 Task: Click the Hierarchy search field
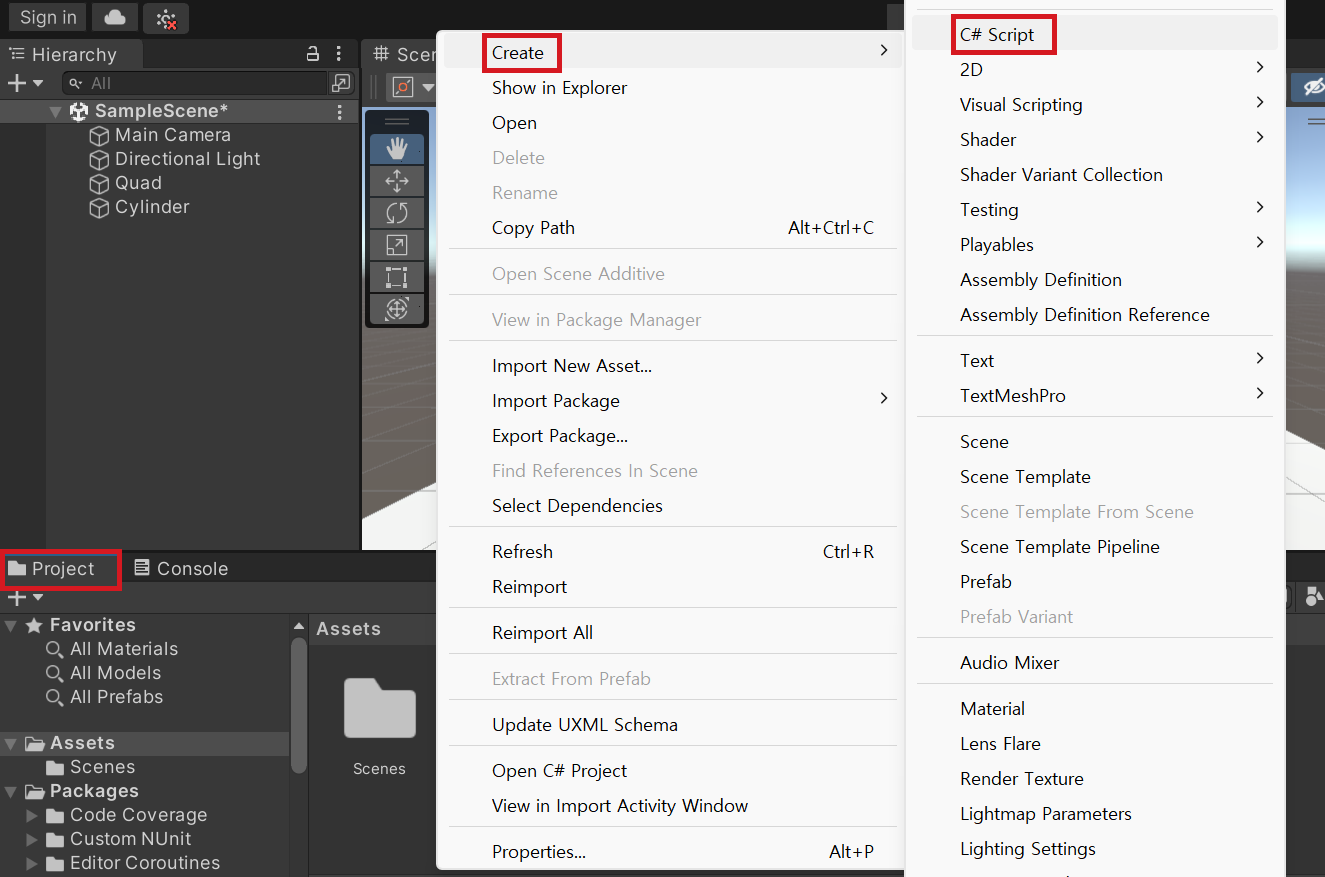pyautogui.click(x=195, y=83)
